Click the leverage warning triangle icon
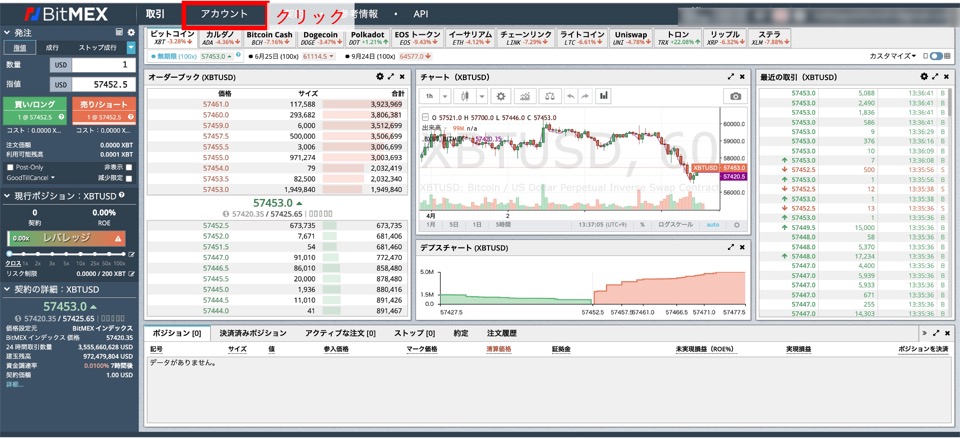The image size is (960, 438). (x=118, y=238)
